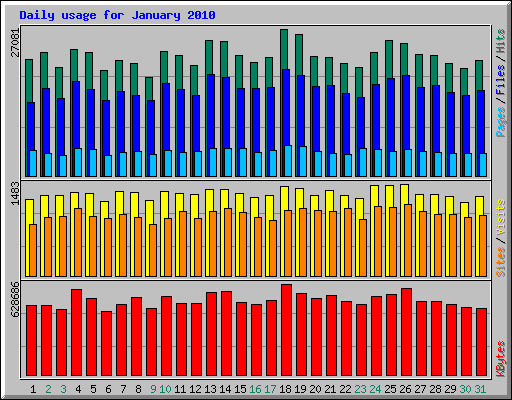Click the green hits bar for day 9

149,88
